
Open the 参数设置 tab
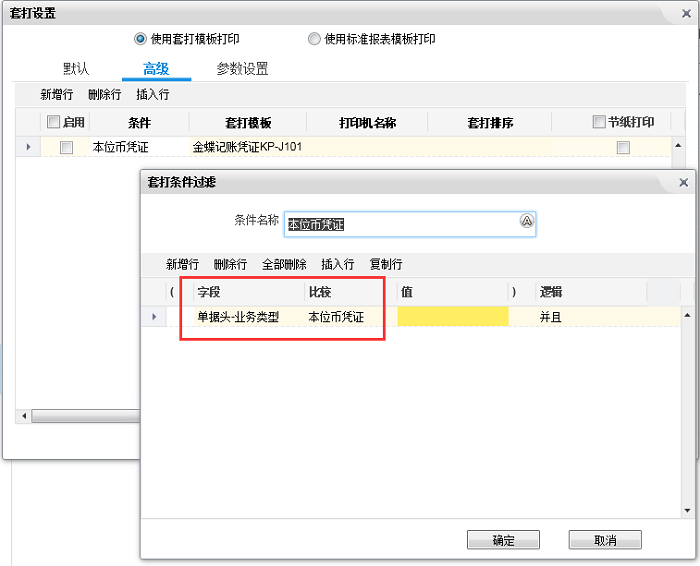[242, 69]
